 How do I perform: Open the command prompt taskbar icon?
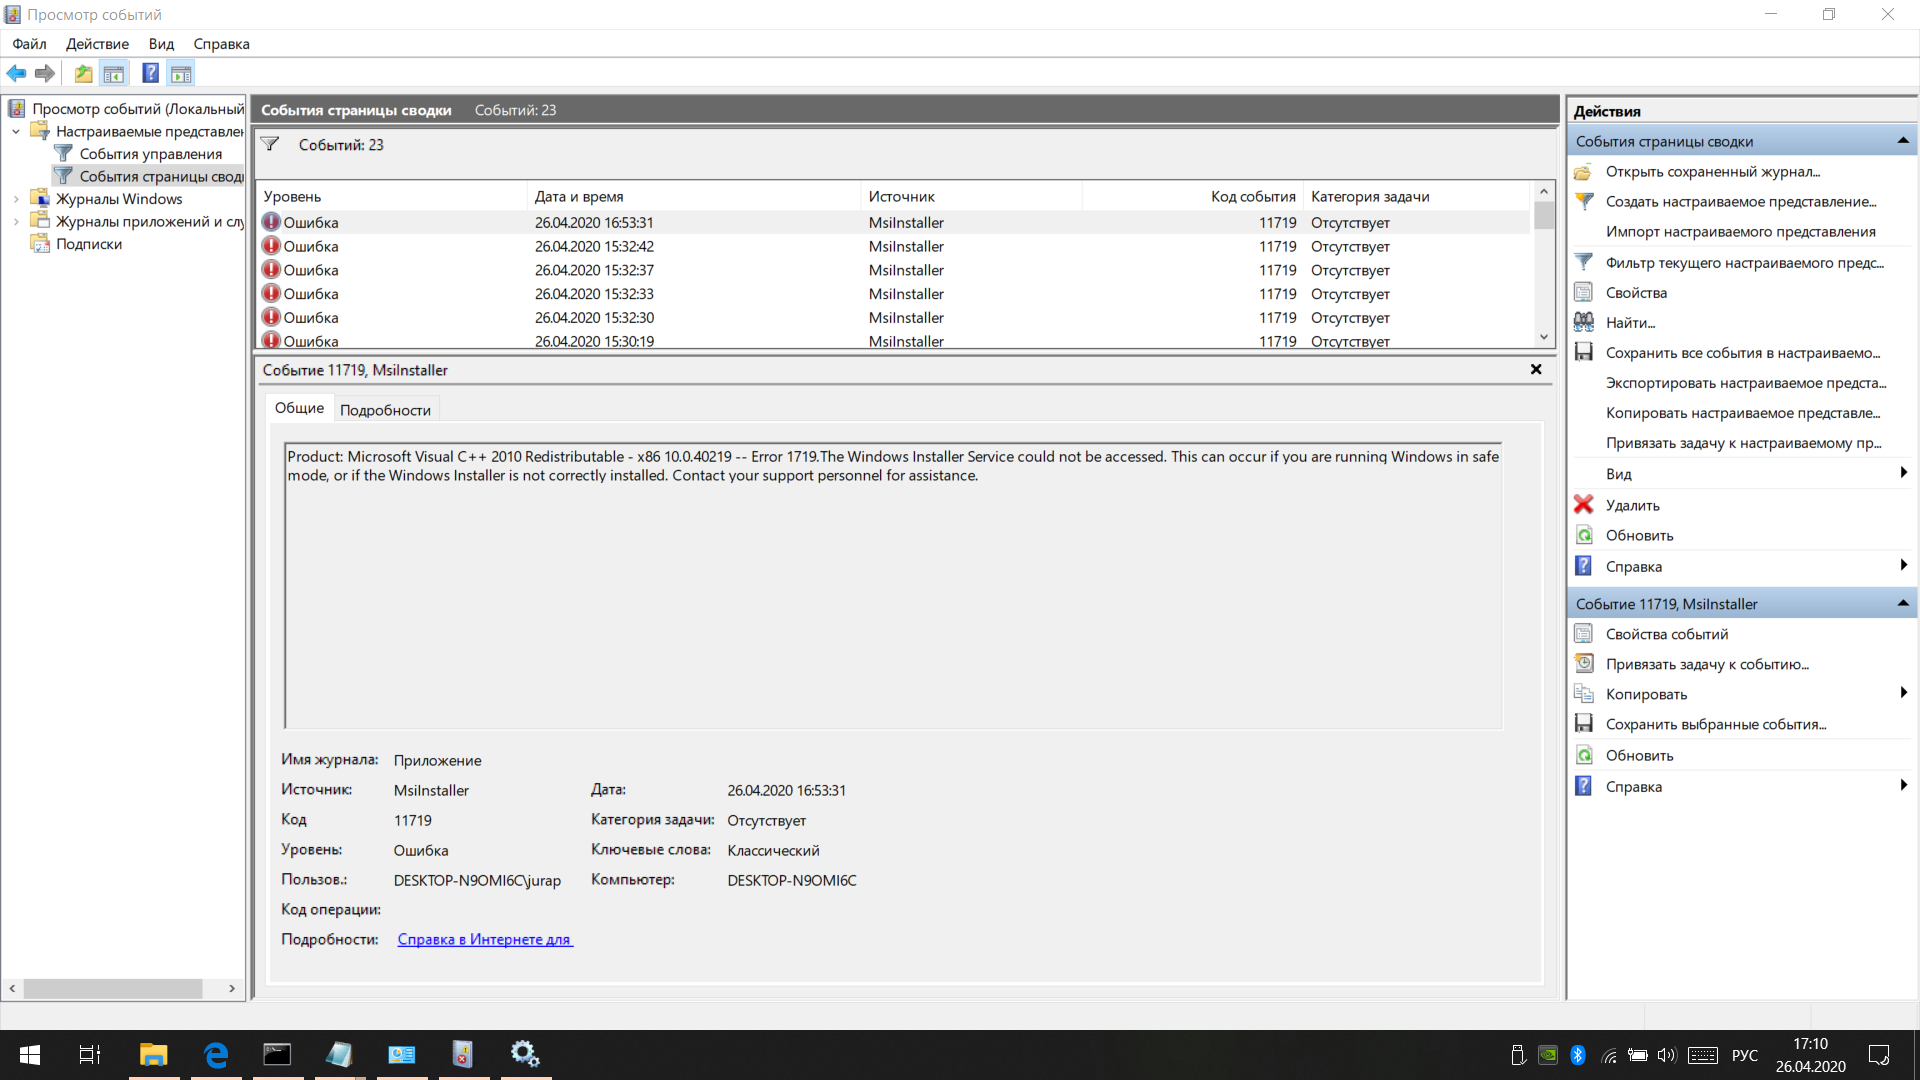point(277,1054)
